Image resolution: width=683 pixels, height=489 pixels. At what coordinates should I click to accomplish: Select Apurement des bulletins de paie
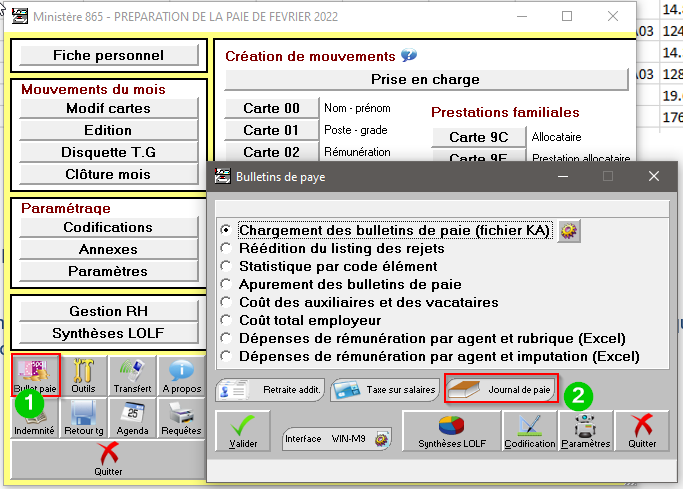point(227,284)
